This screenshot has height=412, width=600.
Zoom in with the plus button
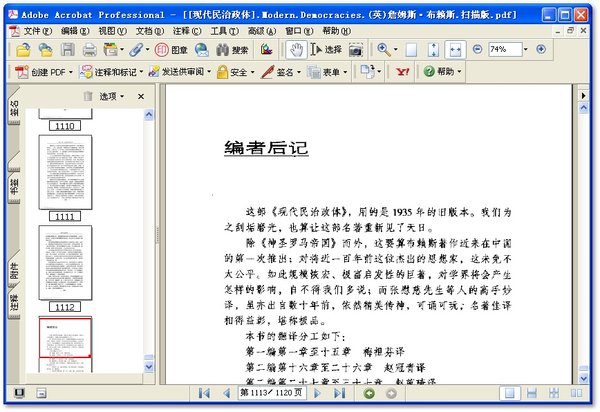[541, 49]
